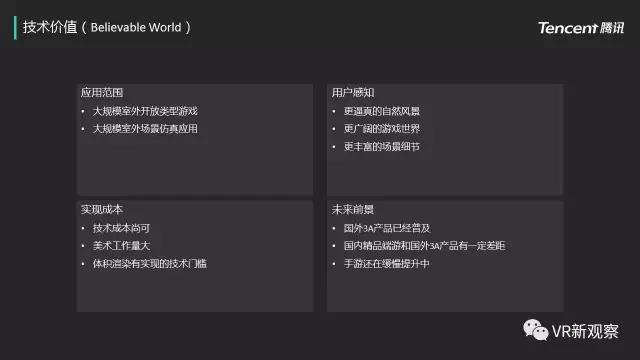Click the bullet 更丰富的场景细节
This screenshot has height=360, width=640.
tap(382, 147)
